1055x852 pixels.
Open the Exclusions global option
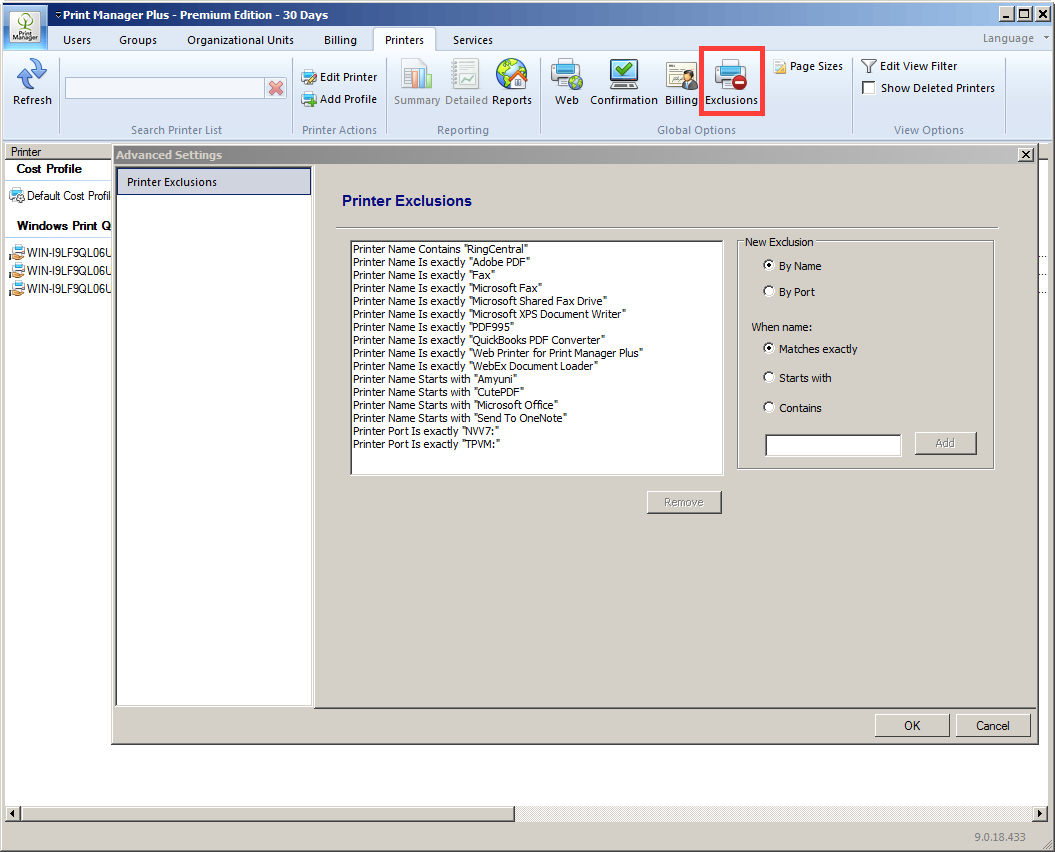tap(731, 82)
